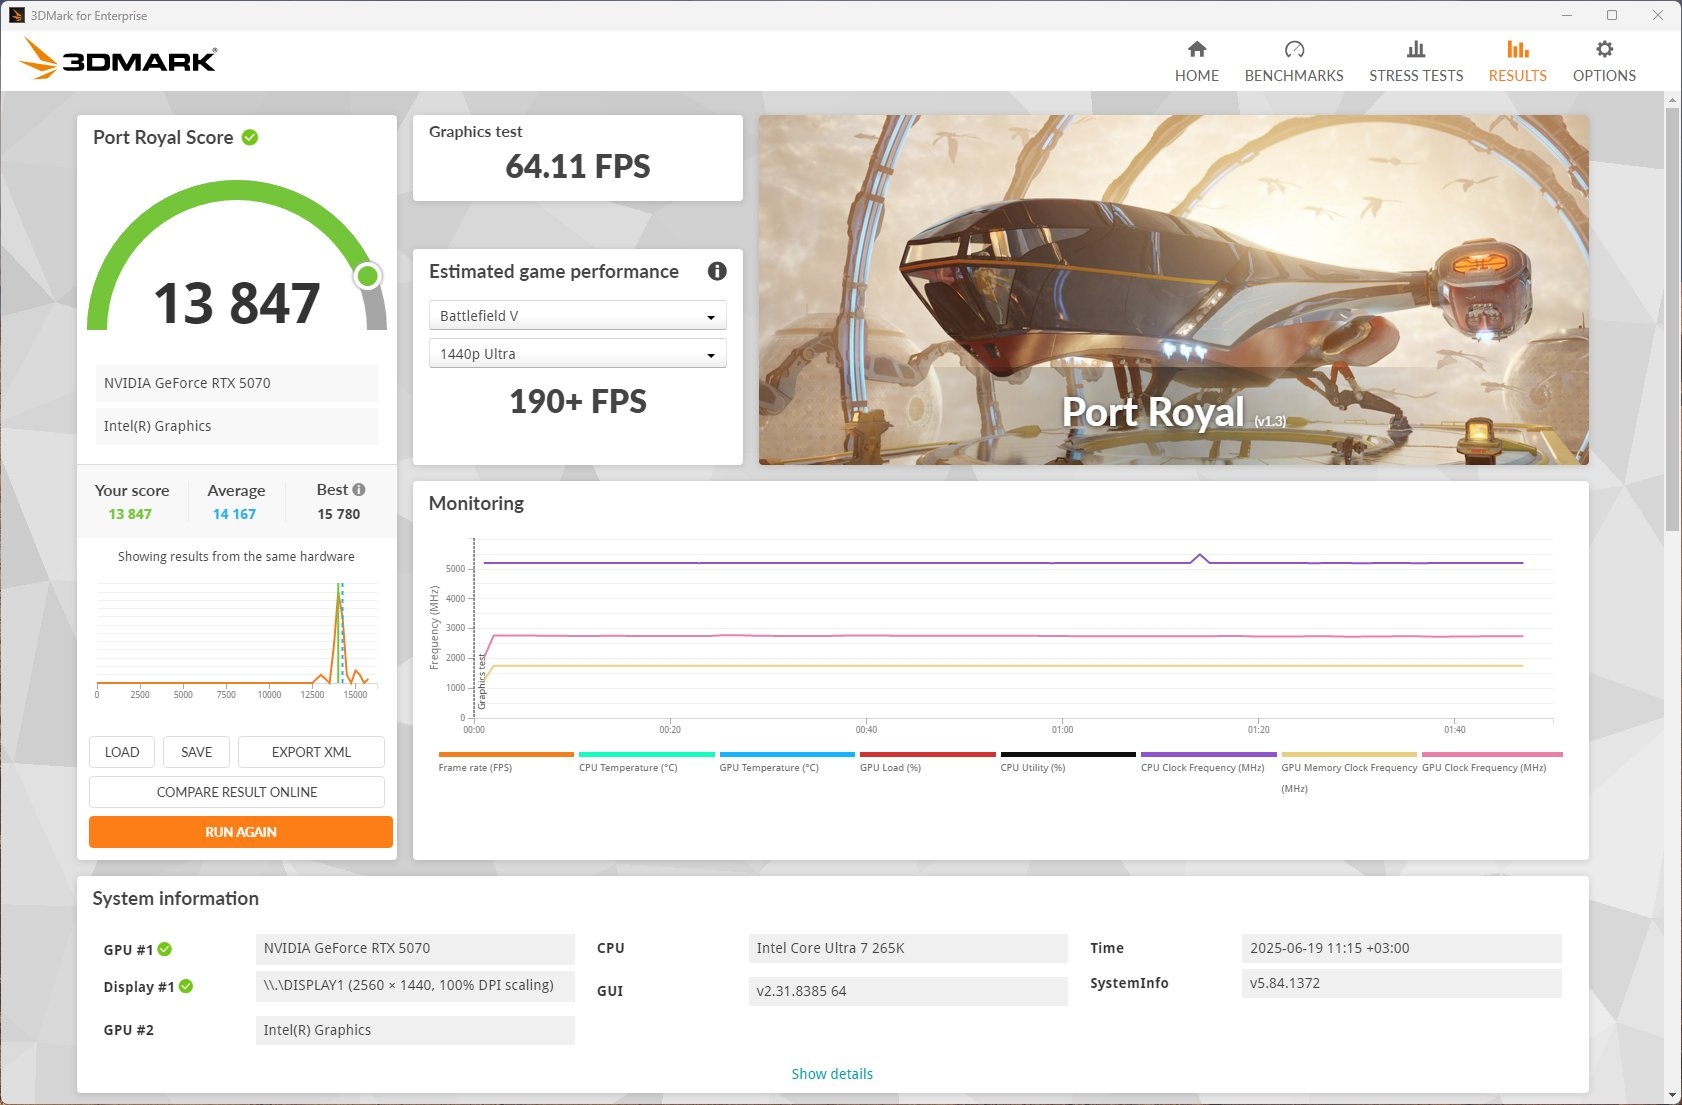Click the Port Royal preview image
The image size is (1682, 1105).
pyautogui.click(x=1173, y=290)
